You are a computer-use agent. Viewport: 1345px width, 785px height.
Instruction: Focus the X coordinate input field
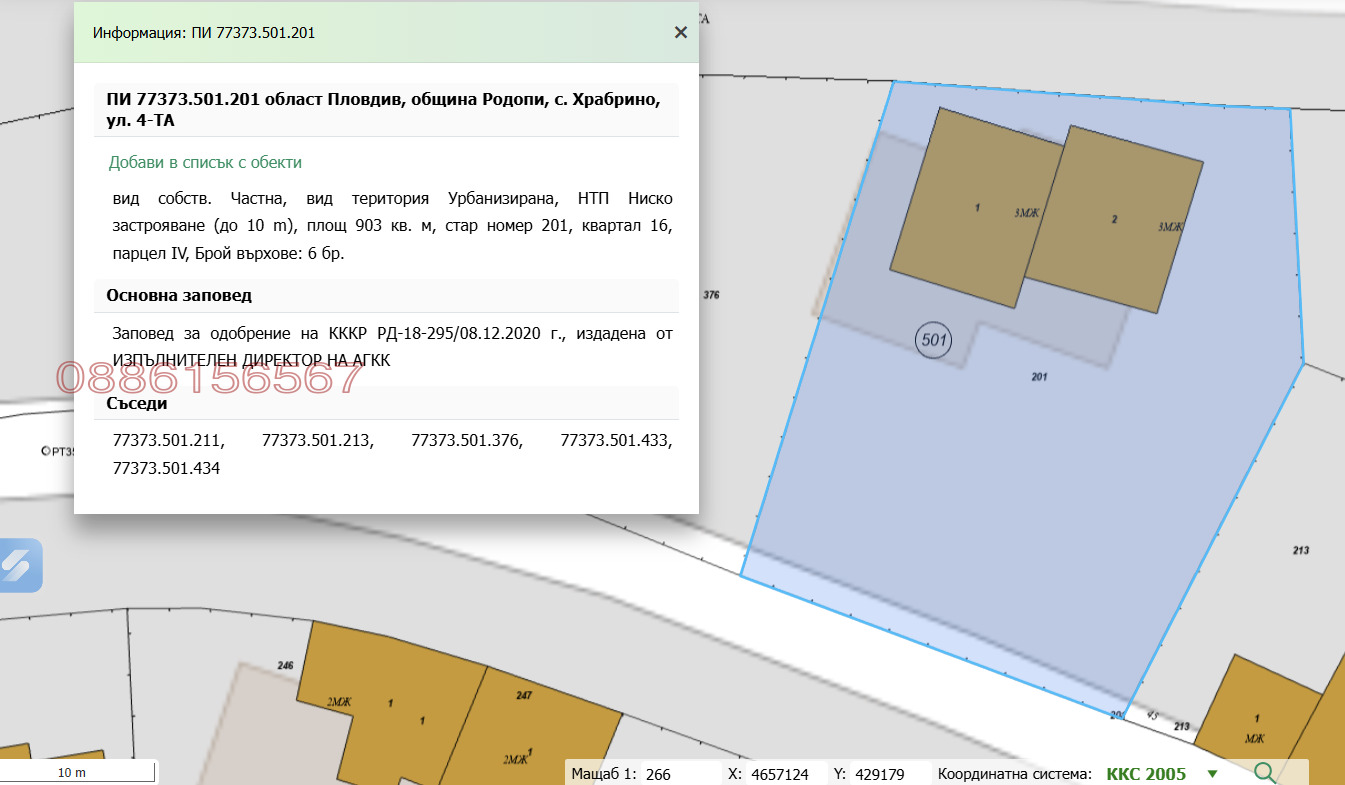786,774
